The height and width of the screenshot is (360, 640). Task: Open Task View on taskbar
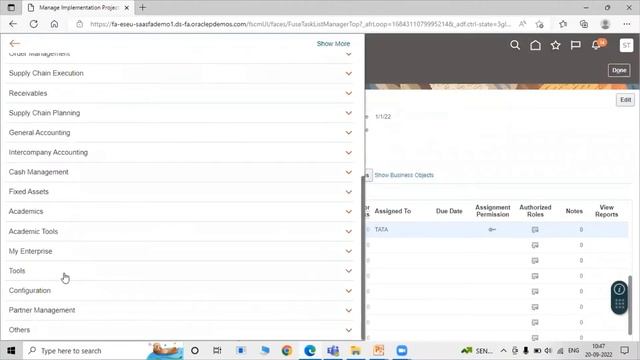(217, 351)
